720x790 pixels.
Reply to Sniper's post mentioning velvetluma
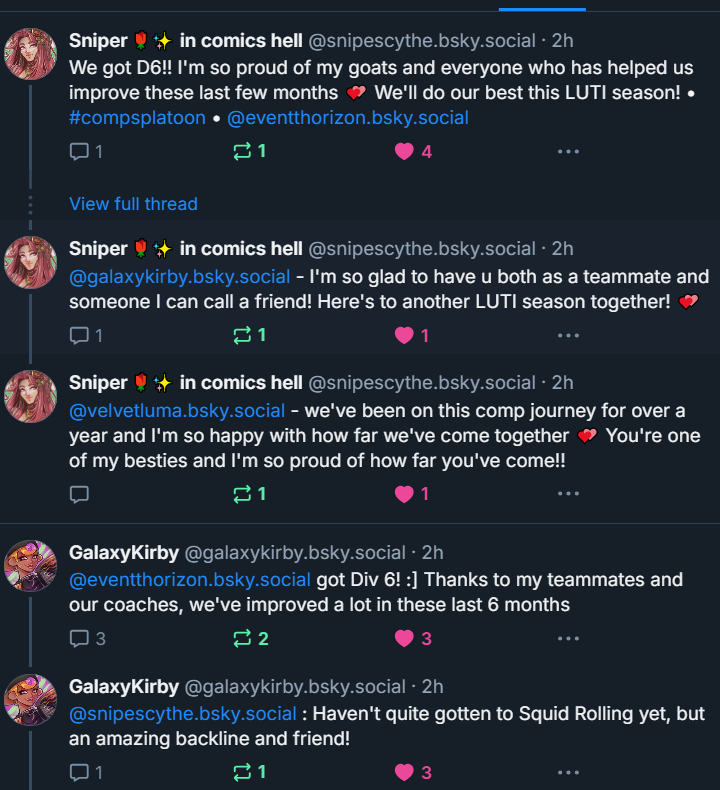pyautogui.click(x=80, y=494)
